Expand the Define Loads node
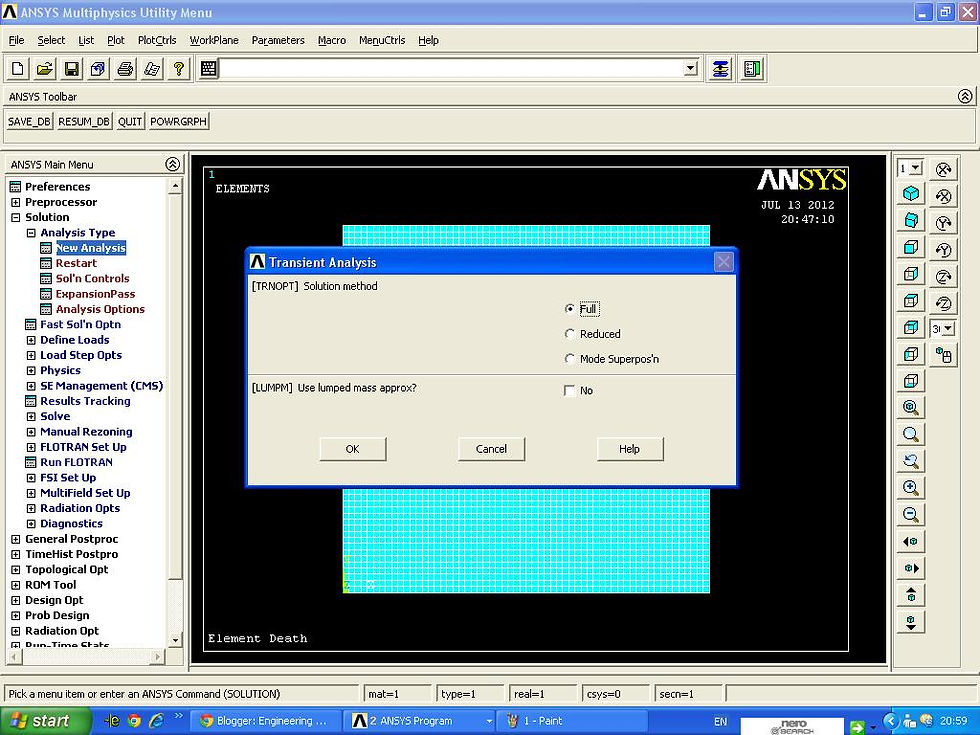 [31, 340]
